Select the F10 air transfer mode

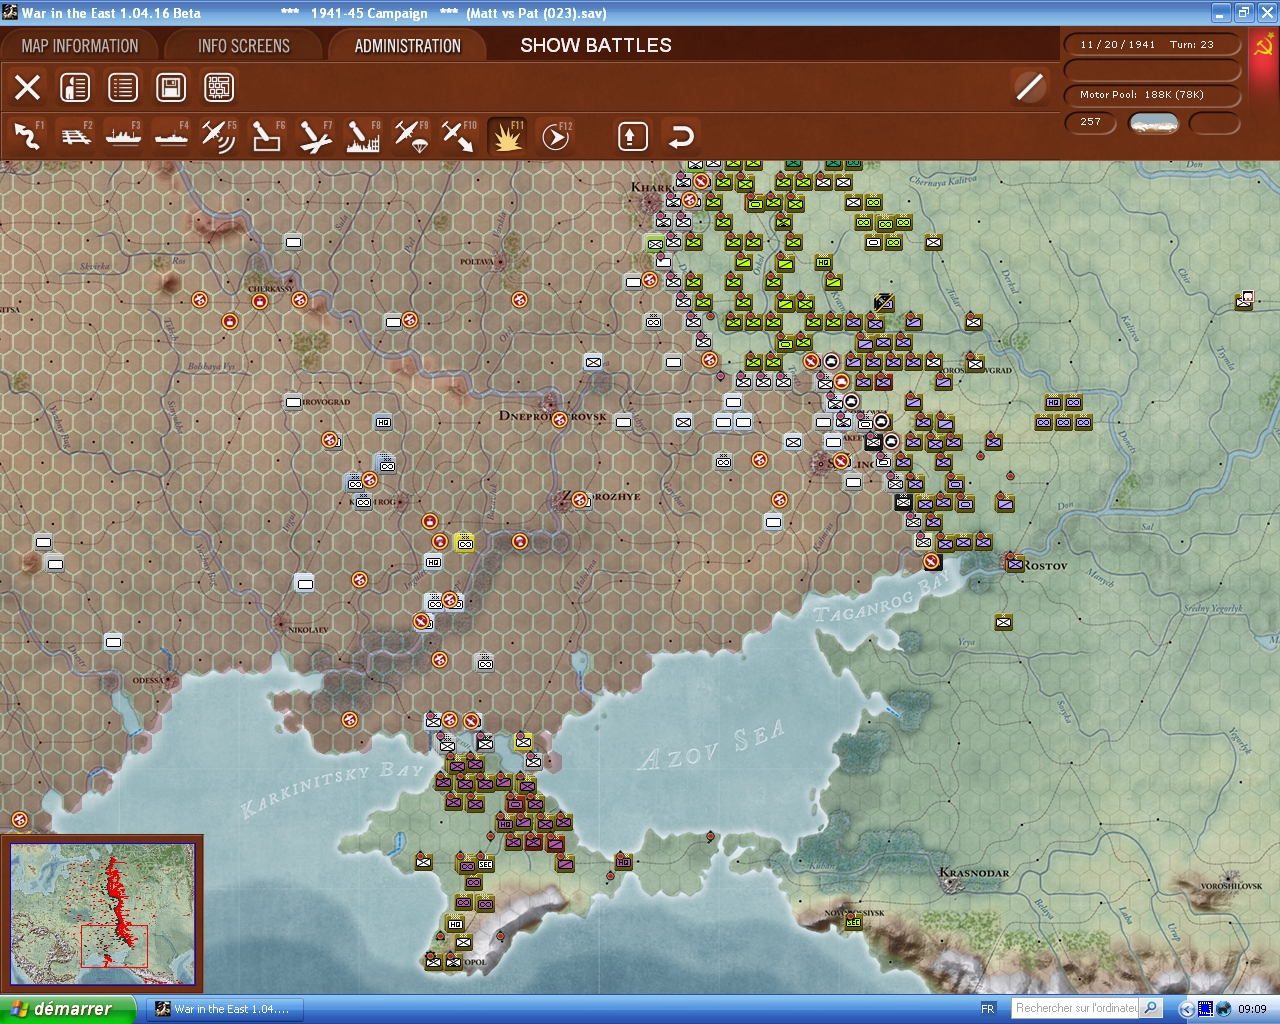459,136
